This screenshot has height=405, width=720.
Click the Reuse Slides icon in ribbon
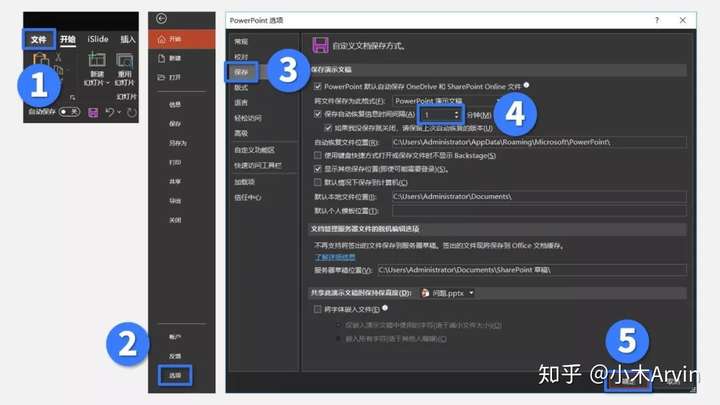click(124, 60)
